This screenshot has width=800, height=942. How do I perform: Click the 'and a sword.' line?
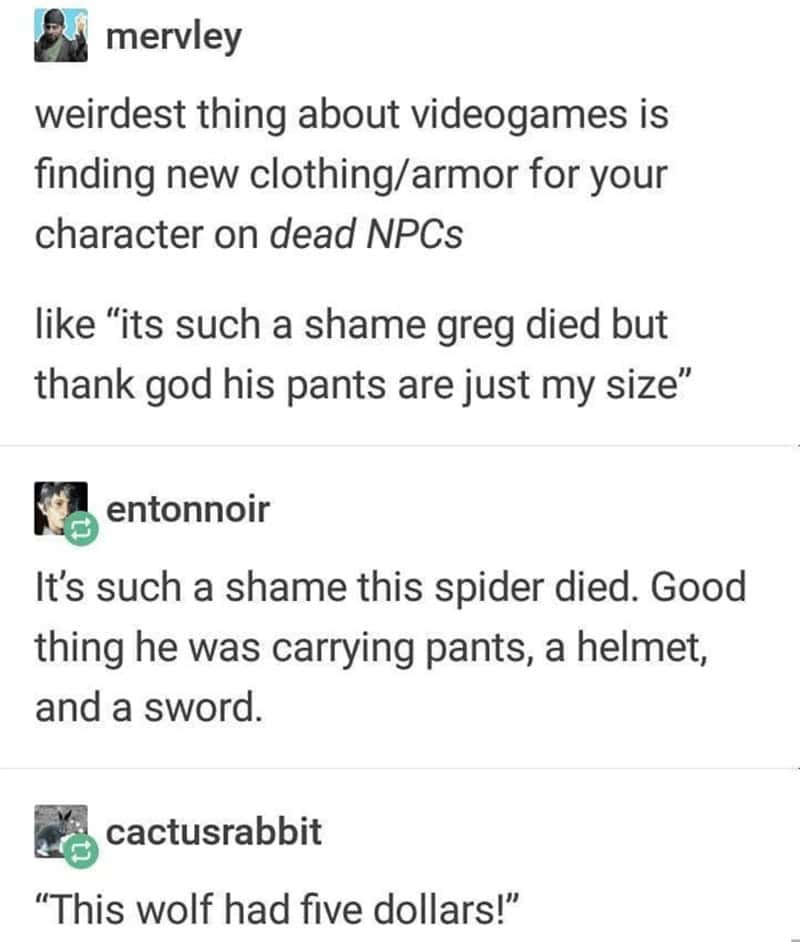pyautogui.click(x=149, y=707)
